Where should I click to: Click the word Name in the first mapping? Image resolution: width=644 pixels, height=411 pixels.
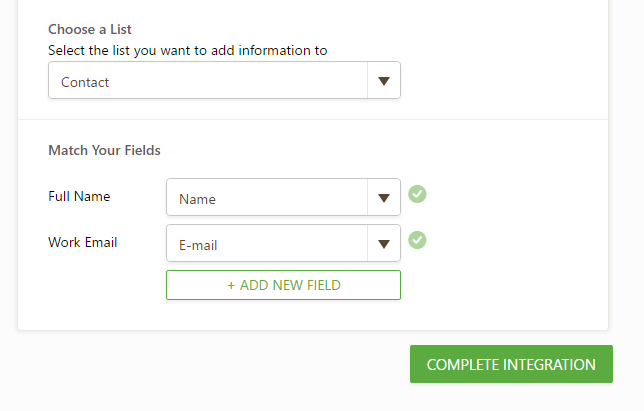pyautogui.click(x=197, y=199)
